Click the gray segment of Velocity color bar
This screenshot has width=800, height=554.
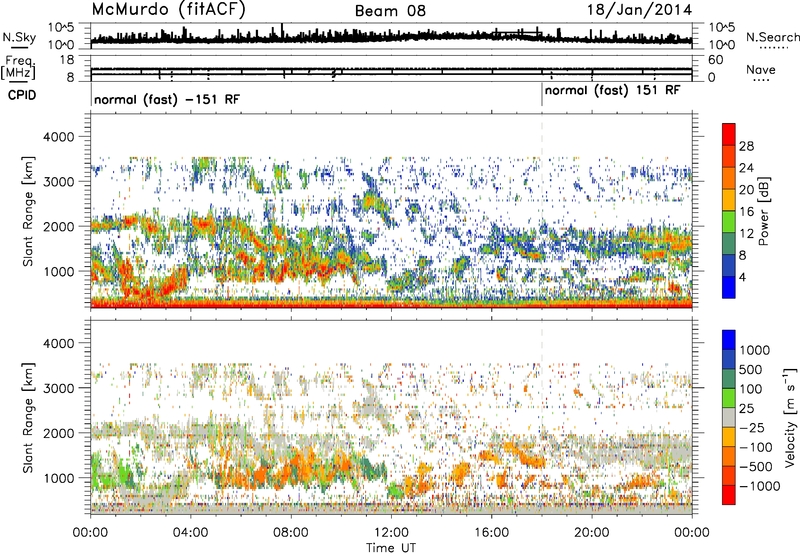pos(729,418)
